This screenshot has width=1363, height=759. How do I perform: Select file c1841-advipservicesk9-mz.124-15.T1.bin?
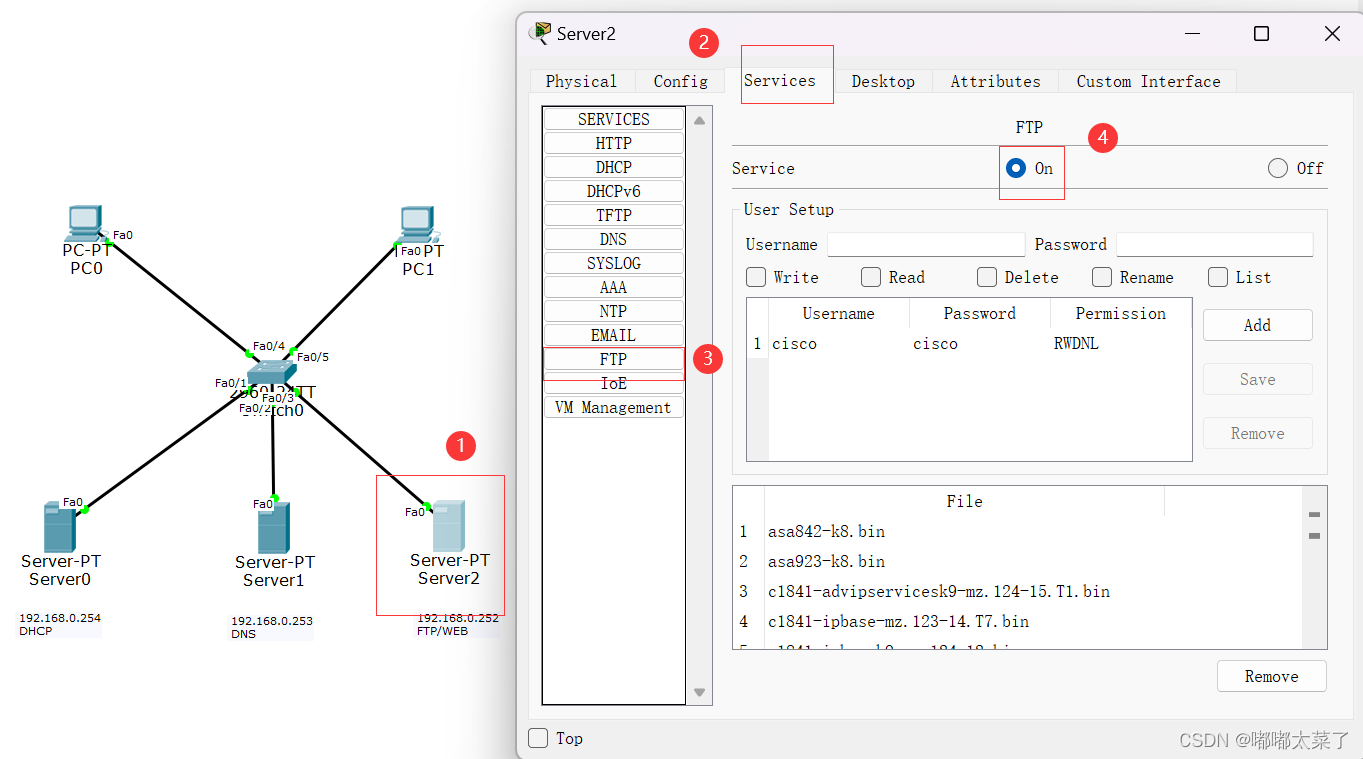[x=938, y=591]
